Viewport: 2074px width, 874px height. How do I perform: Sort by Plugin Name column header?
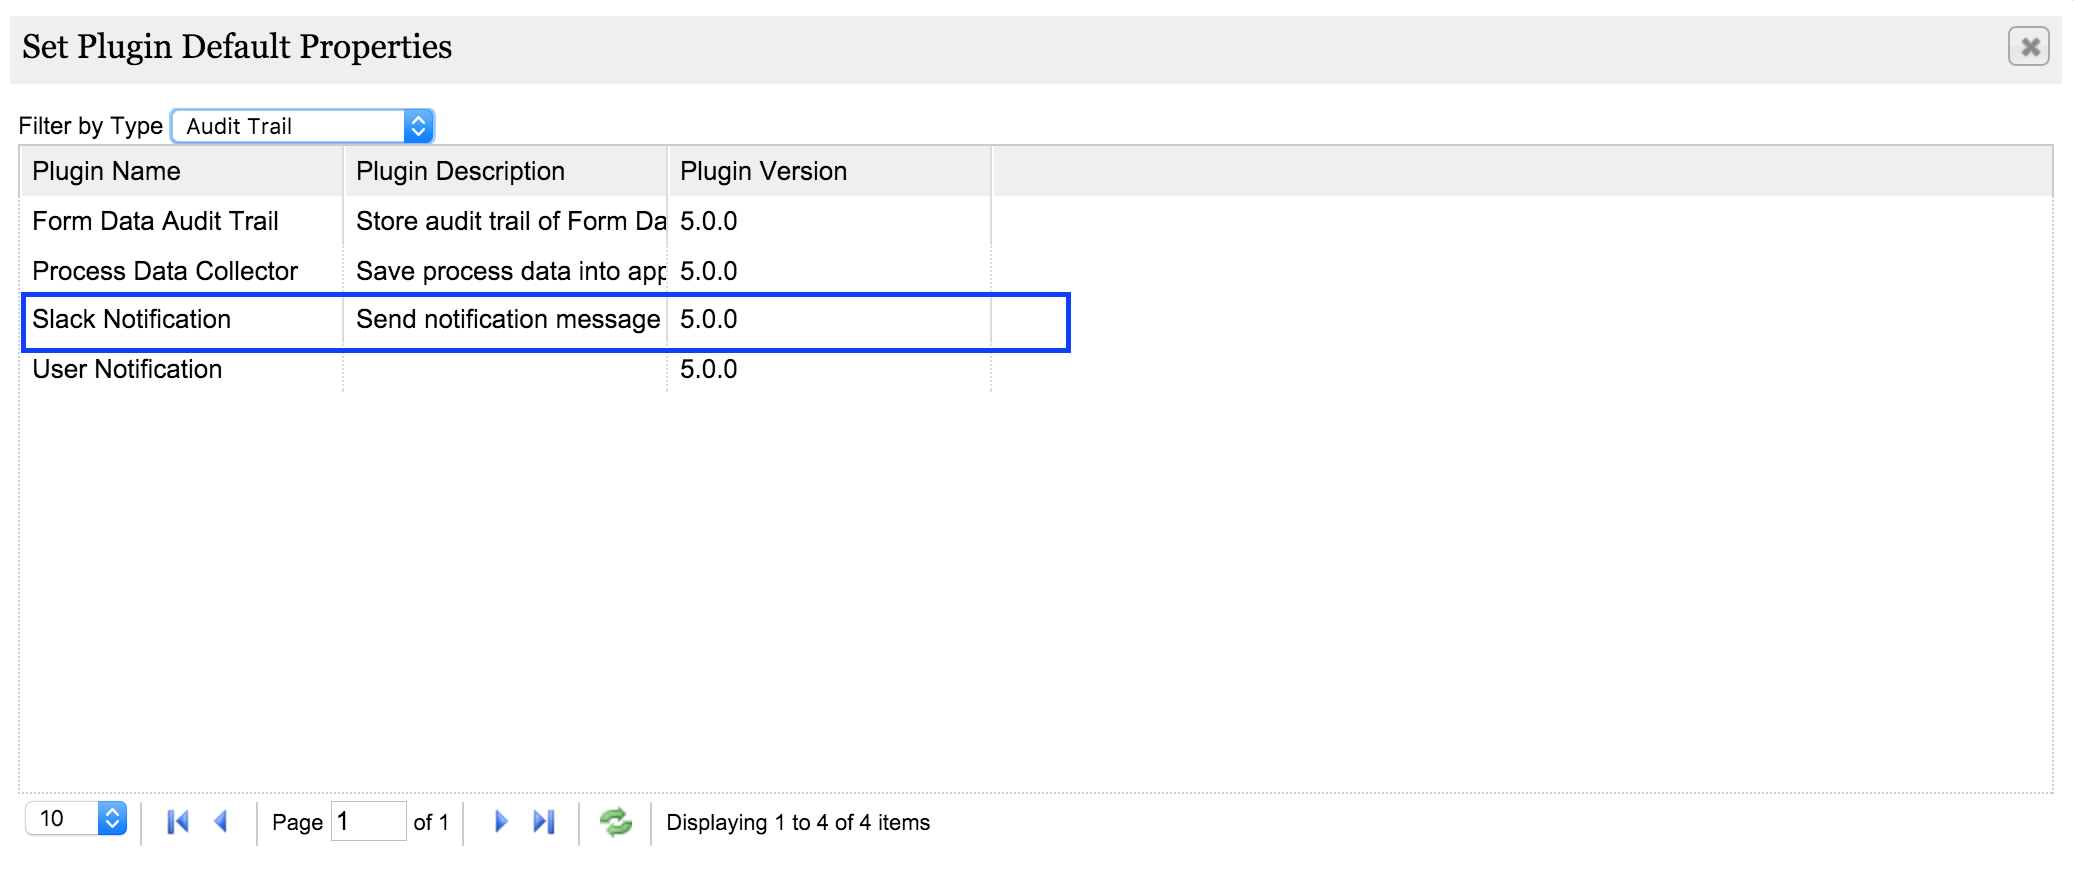coord(107,171)
